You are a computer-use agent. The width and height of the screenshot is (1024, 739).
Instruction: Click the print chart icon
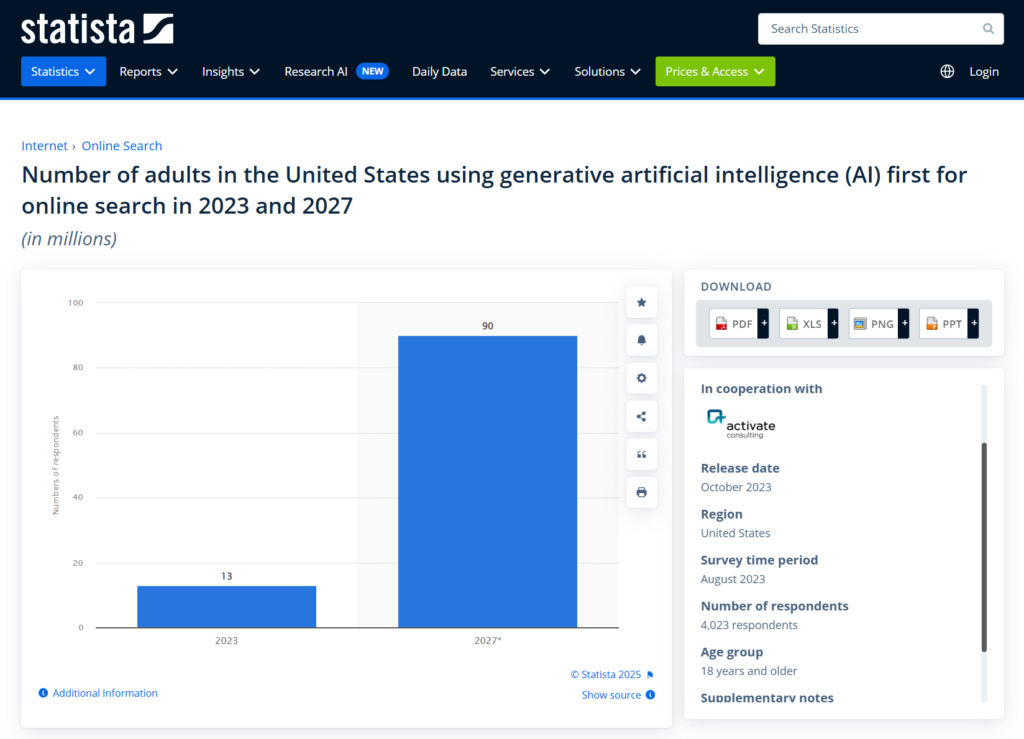641,492
